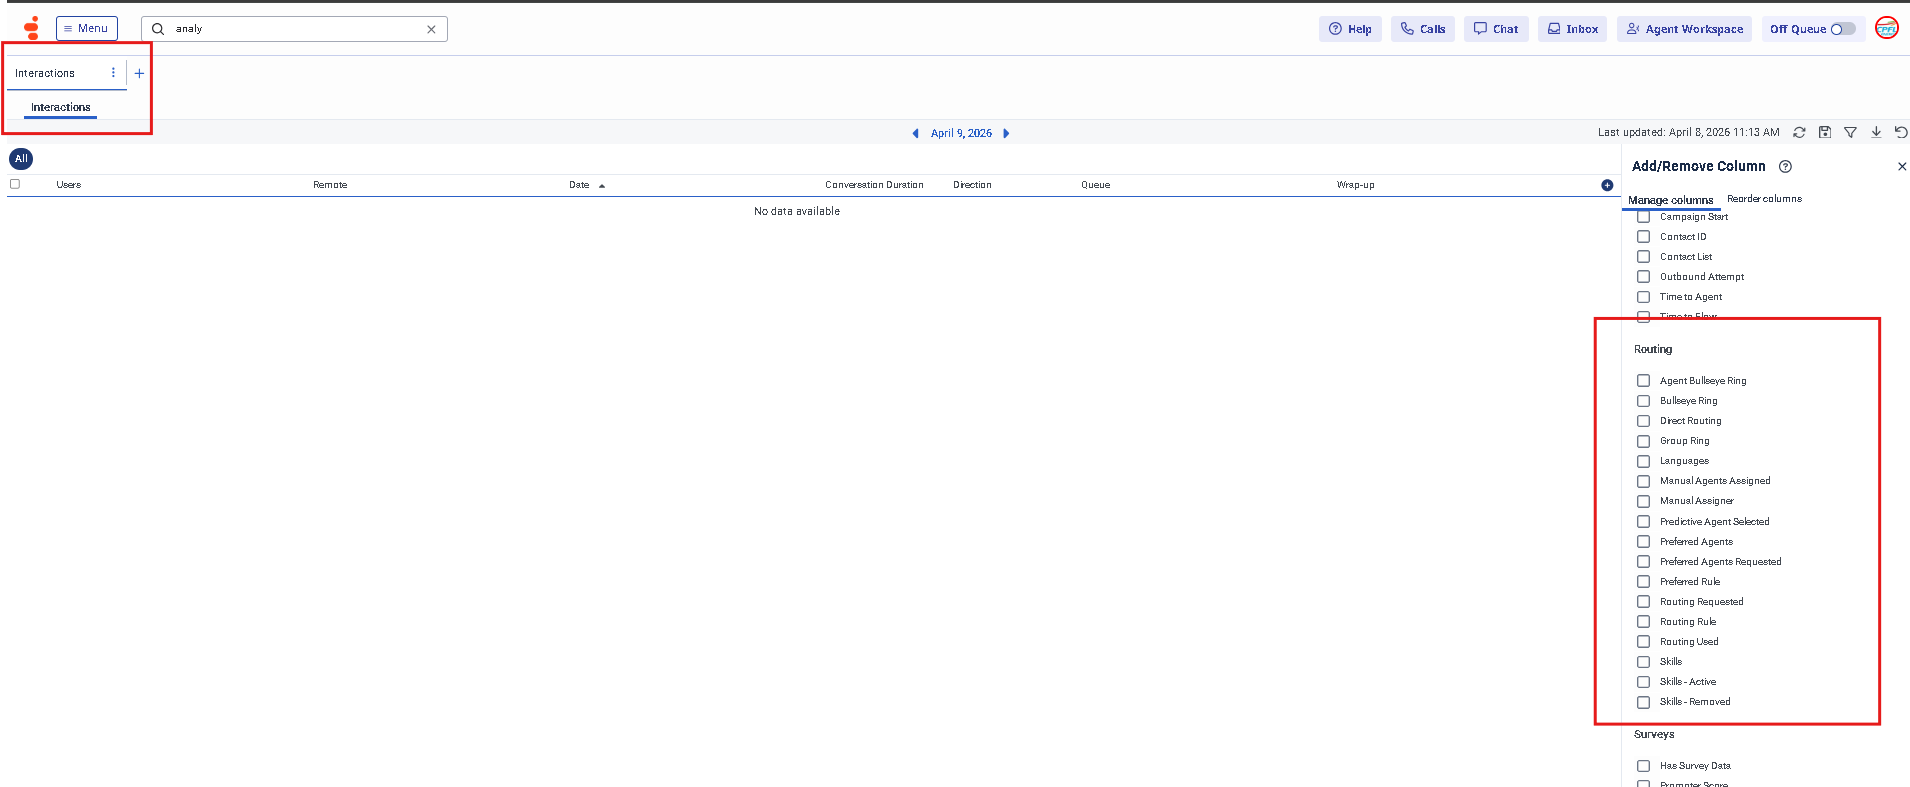Check the Campaign Start column
The image size is (1910, 787).
coord(1643,217)
